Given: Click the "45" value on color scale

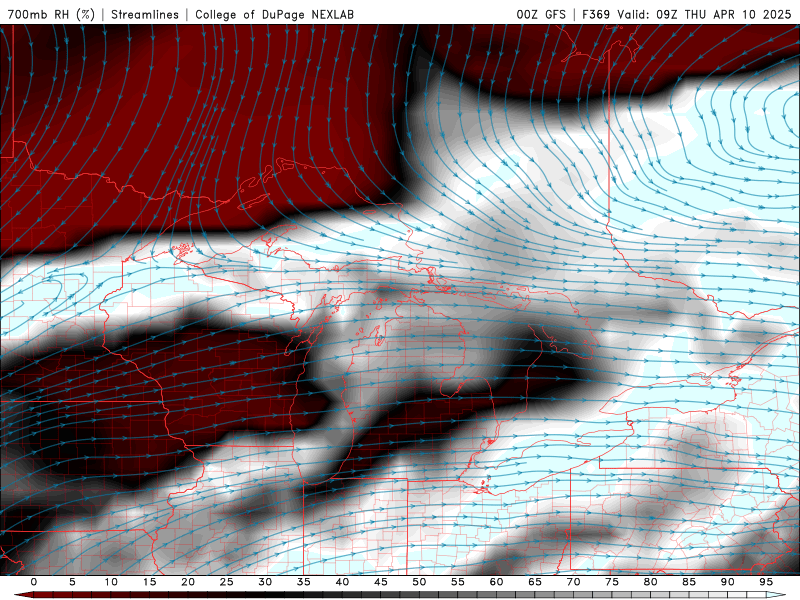Looking at the screenshot, I should tap(381, 582).
